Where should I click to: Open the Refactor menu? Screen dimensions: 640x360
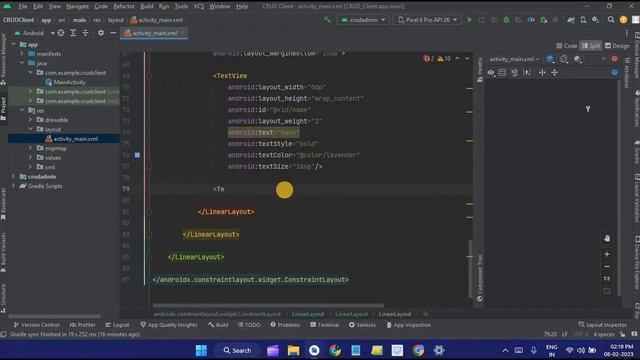pos(124,6)
